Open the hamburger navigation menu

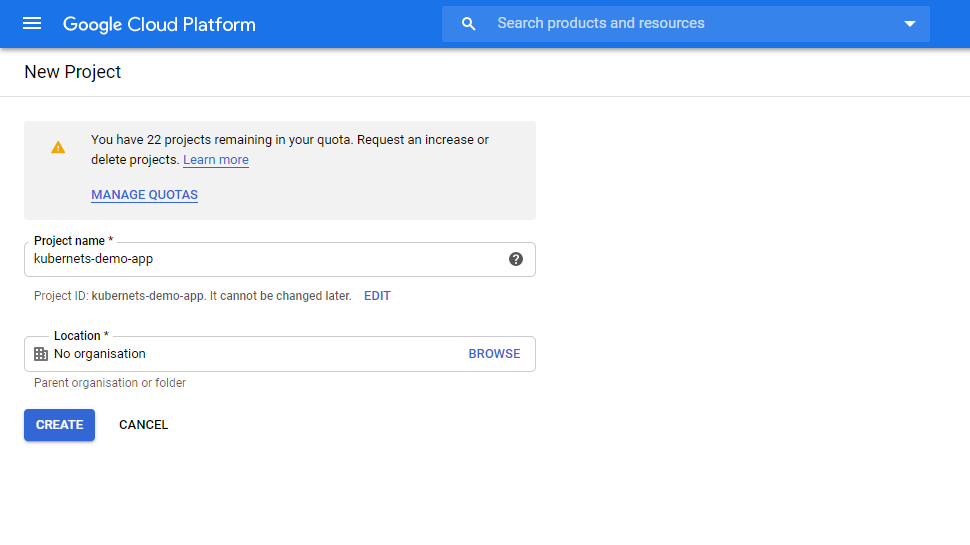(32, 24)
